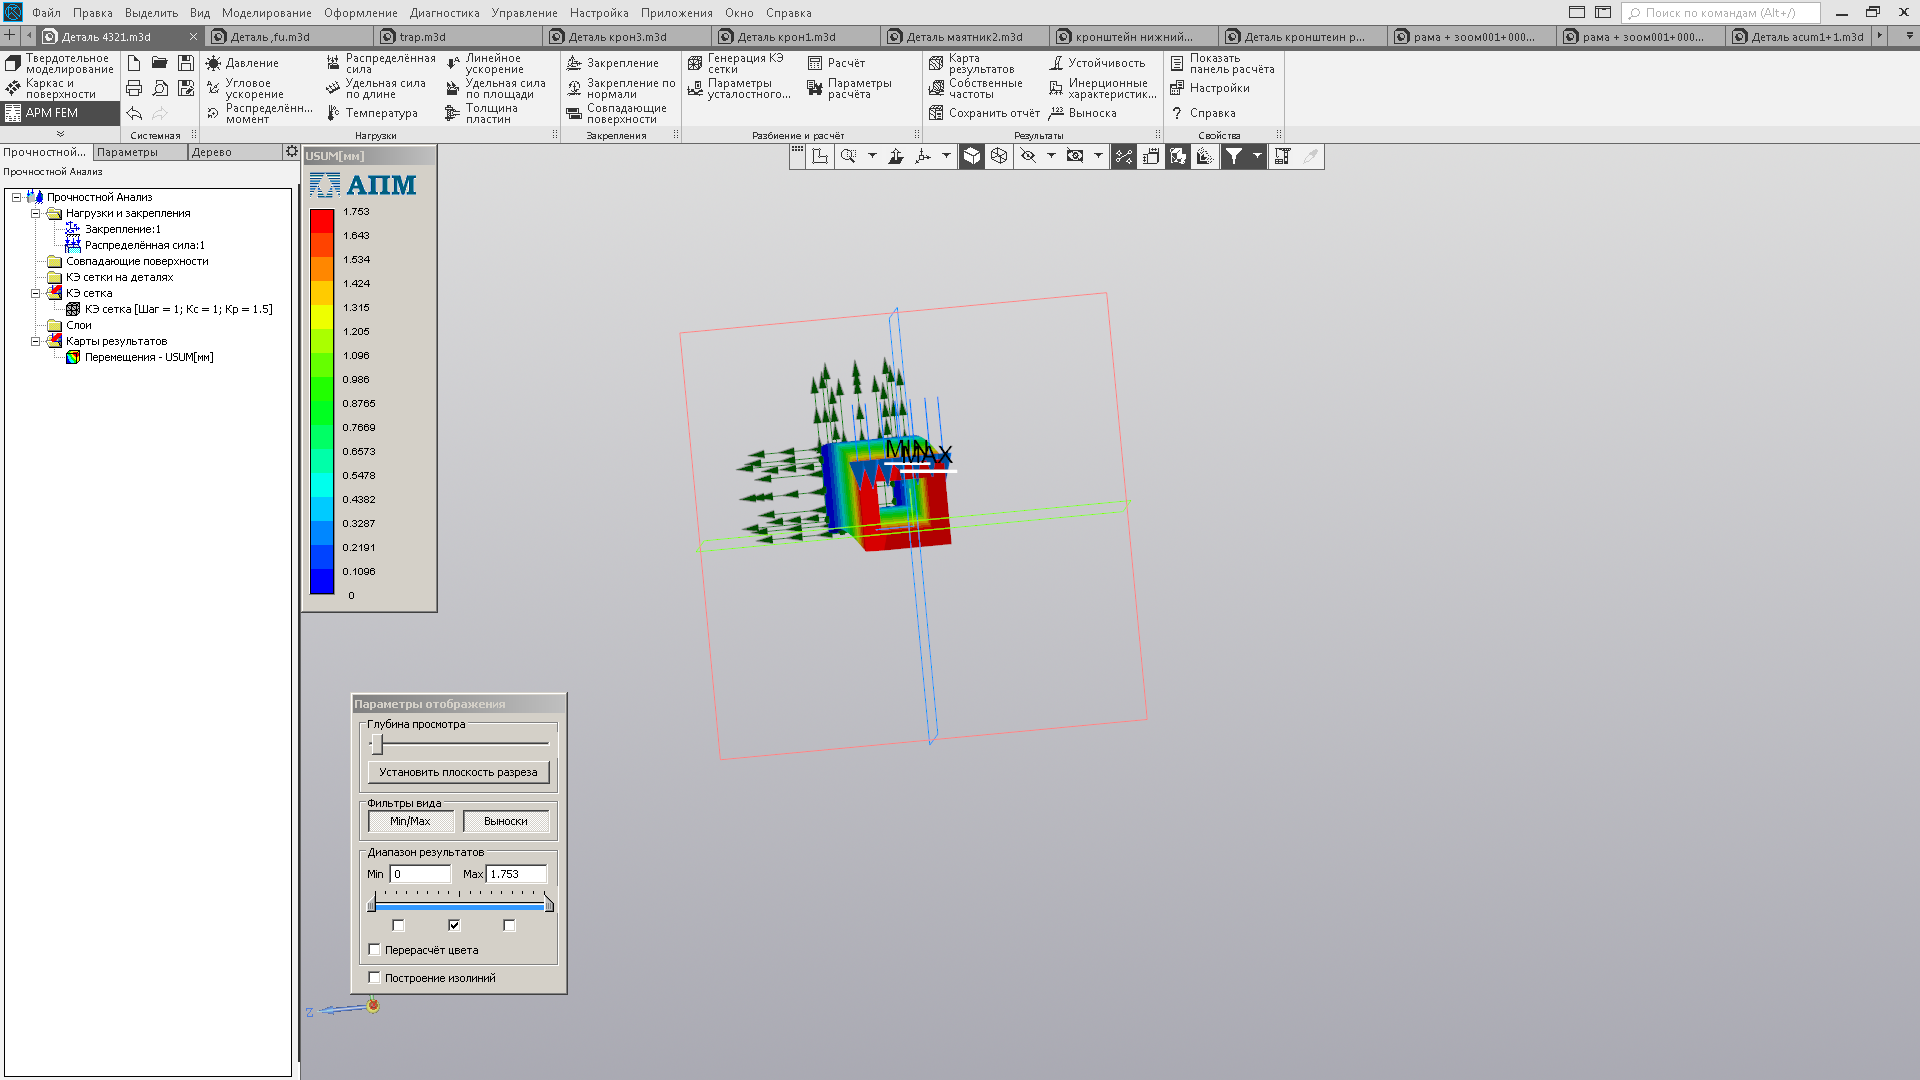
Task: Click the Давление (pressure) load icon
Action: click(214, 63)
